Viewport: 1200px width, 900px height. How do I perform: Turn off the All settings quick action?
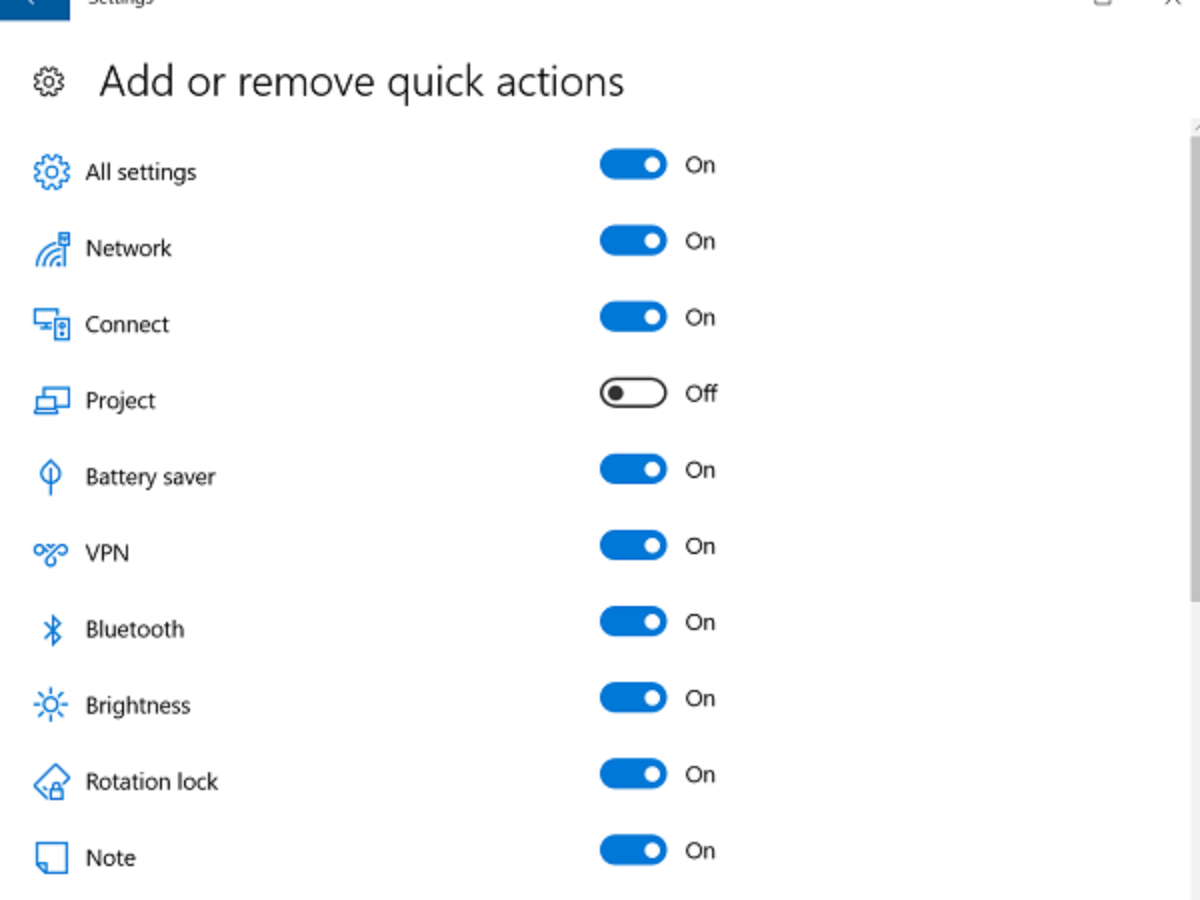coord(633,165)
